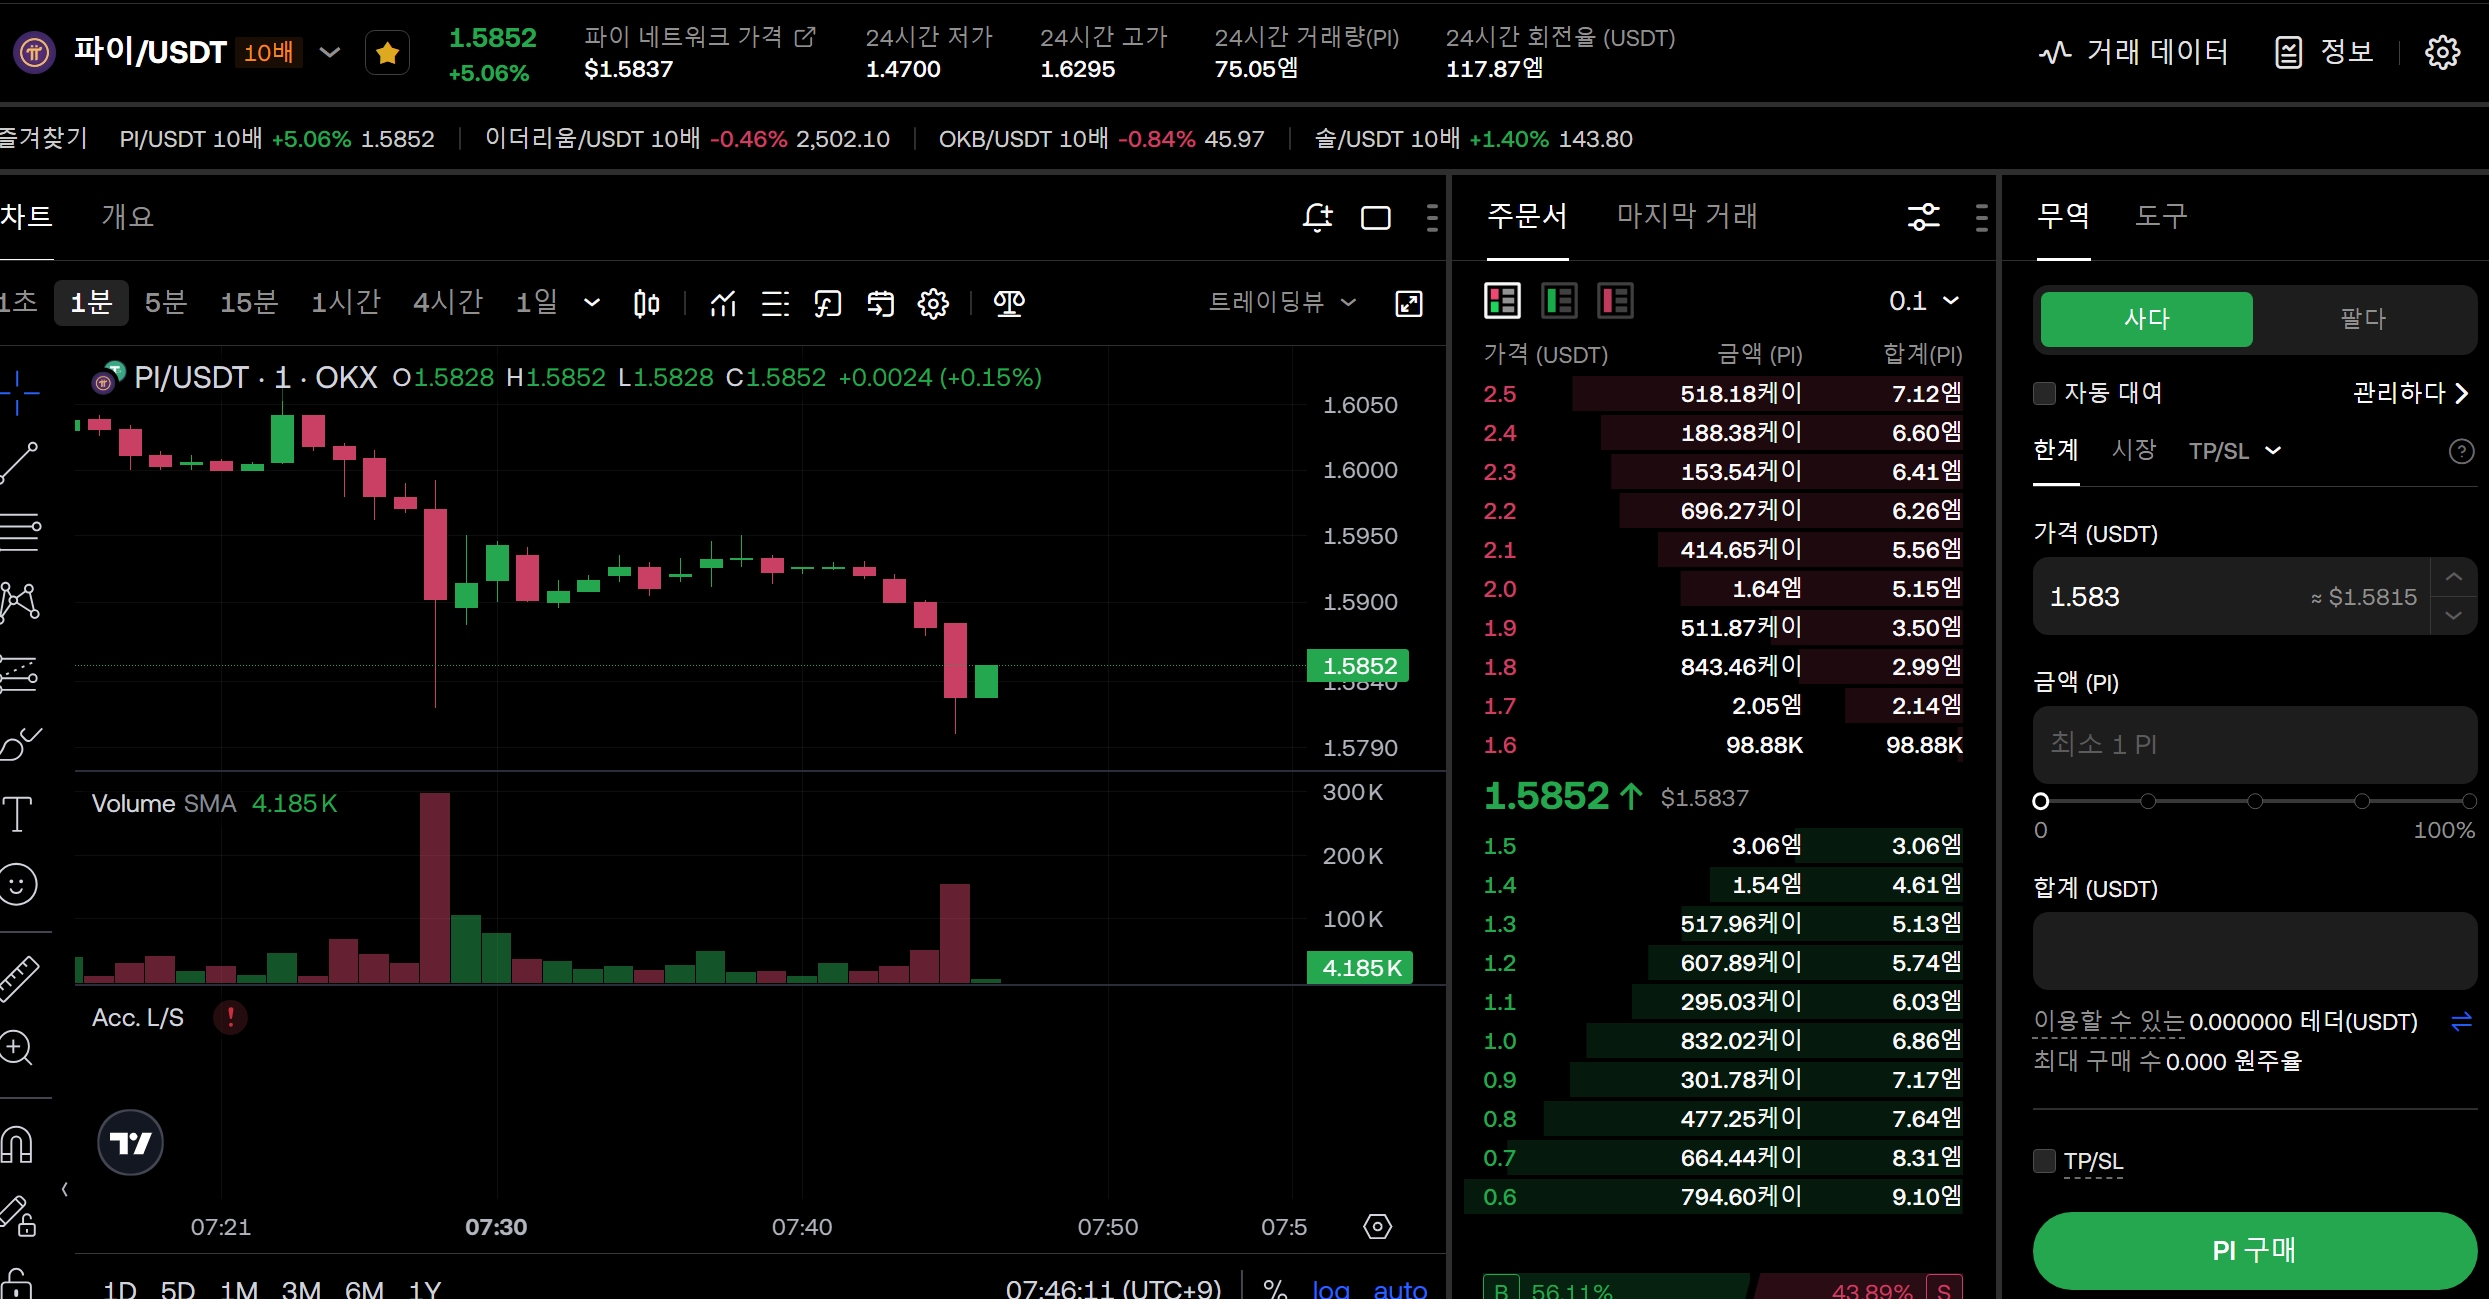Click the favorite star icon for PI/USDT
This screenshot has height=1299, width=2489.
pyautogui.click(x=387, y=53)
